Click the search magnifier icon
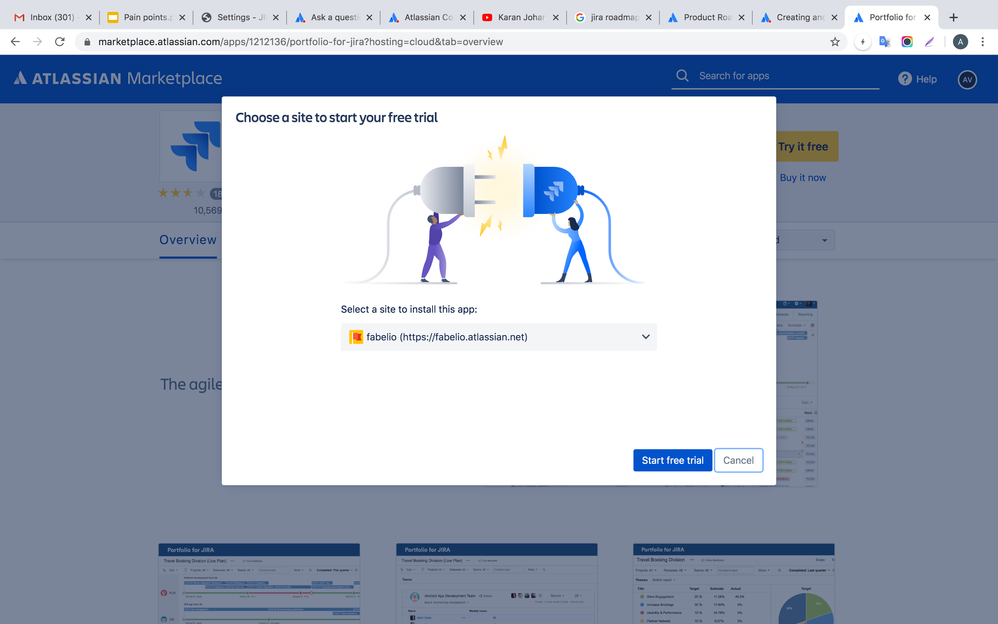998x624 pixels. point(682,76)
